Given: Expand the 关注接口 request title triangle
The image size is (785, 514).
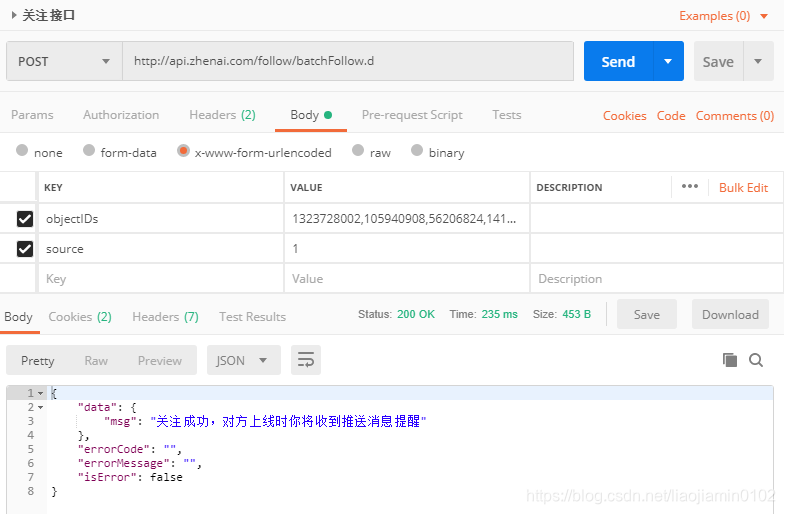Looking at the screenshot, I should click(14, 16).
